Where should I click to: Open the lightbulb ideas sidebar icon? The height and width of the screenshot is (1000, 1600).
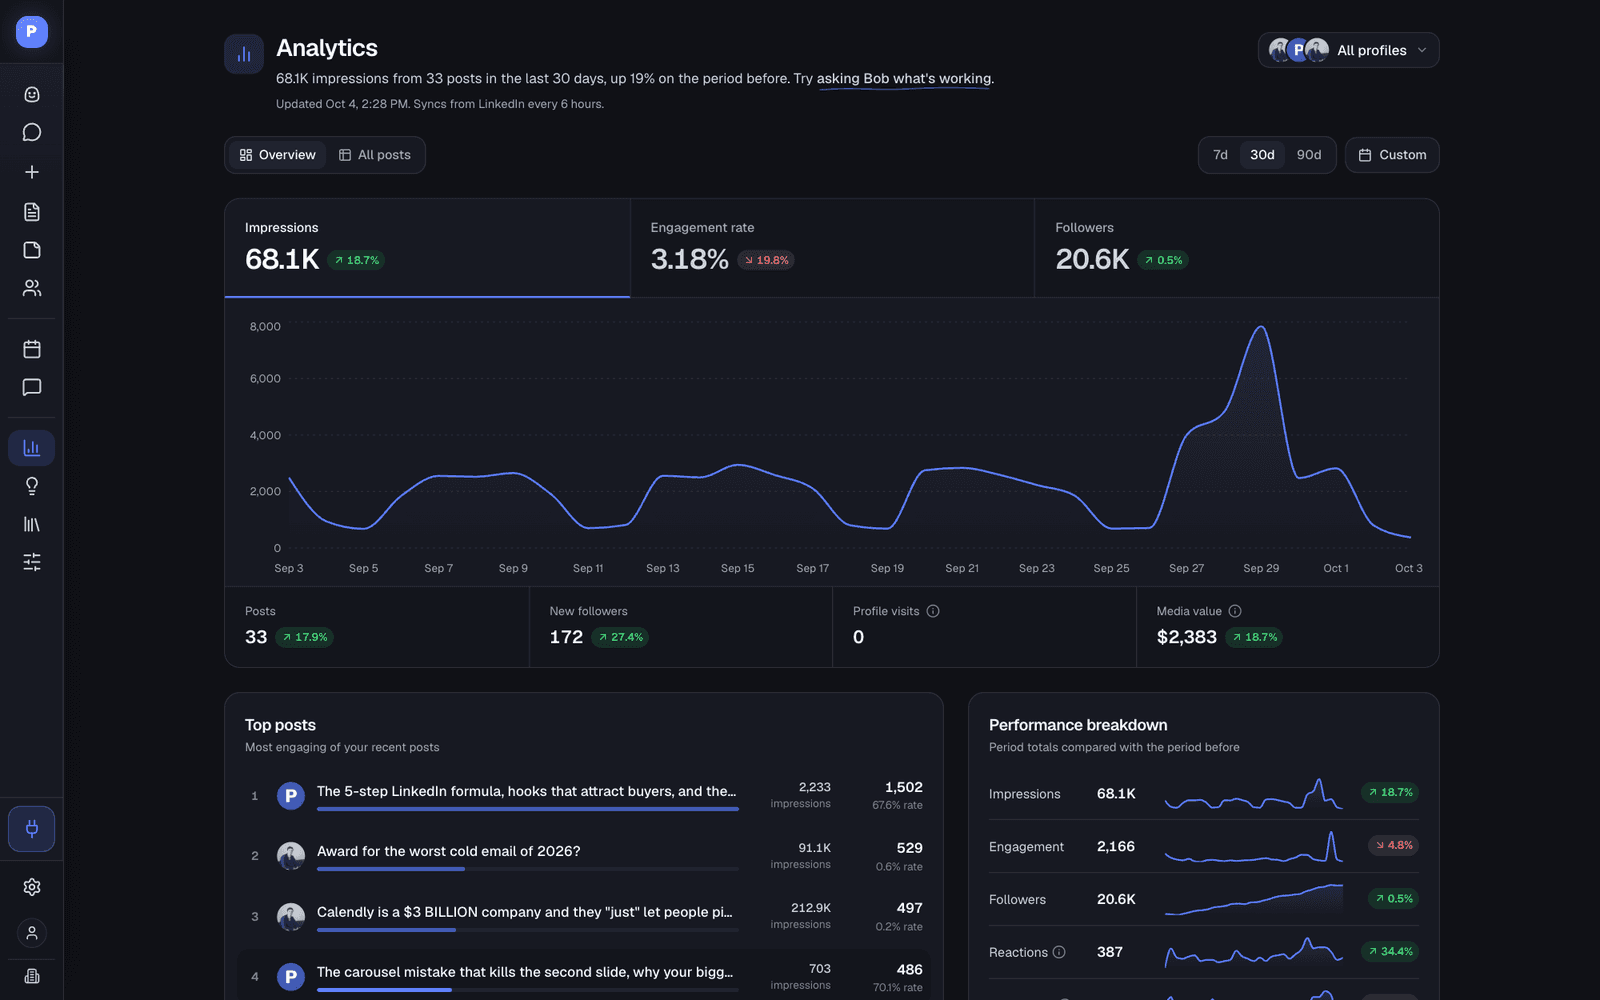click(32, 486)
